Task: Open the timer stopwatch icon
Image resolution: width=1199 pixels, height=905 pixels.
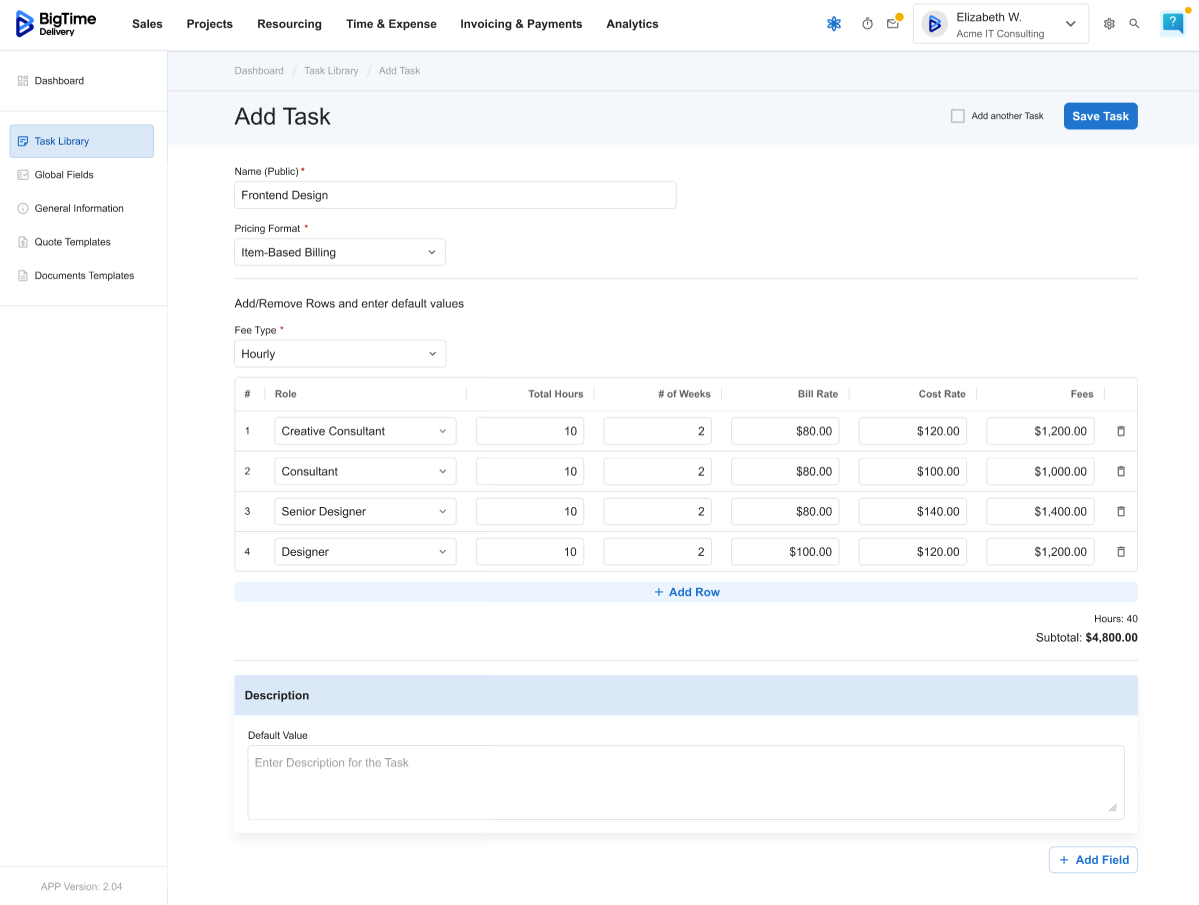Action: pos(867,24)
